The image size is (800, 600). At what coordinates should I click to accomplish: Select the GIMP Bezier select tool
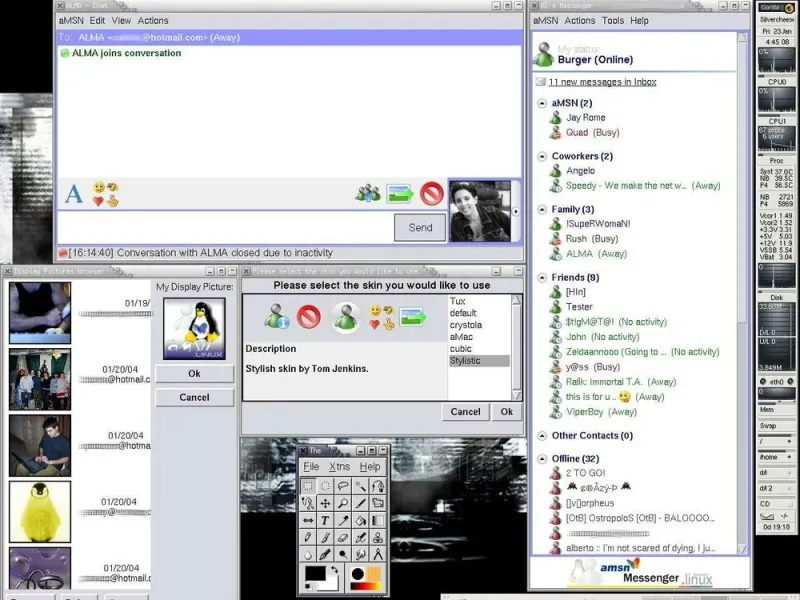pyautogui.click(x=378, y=486)
